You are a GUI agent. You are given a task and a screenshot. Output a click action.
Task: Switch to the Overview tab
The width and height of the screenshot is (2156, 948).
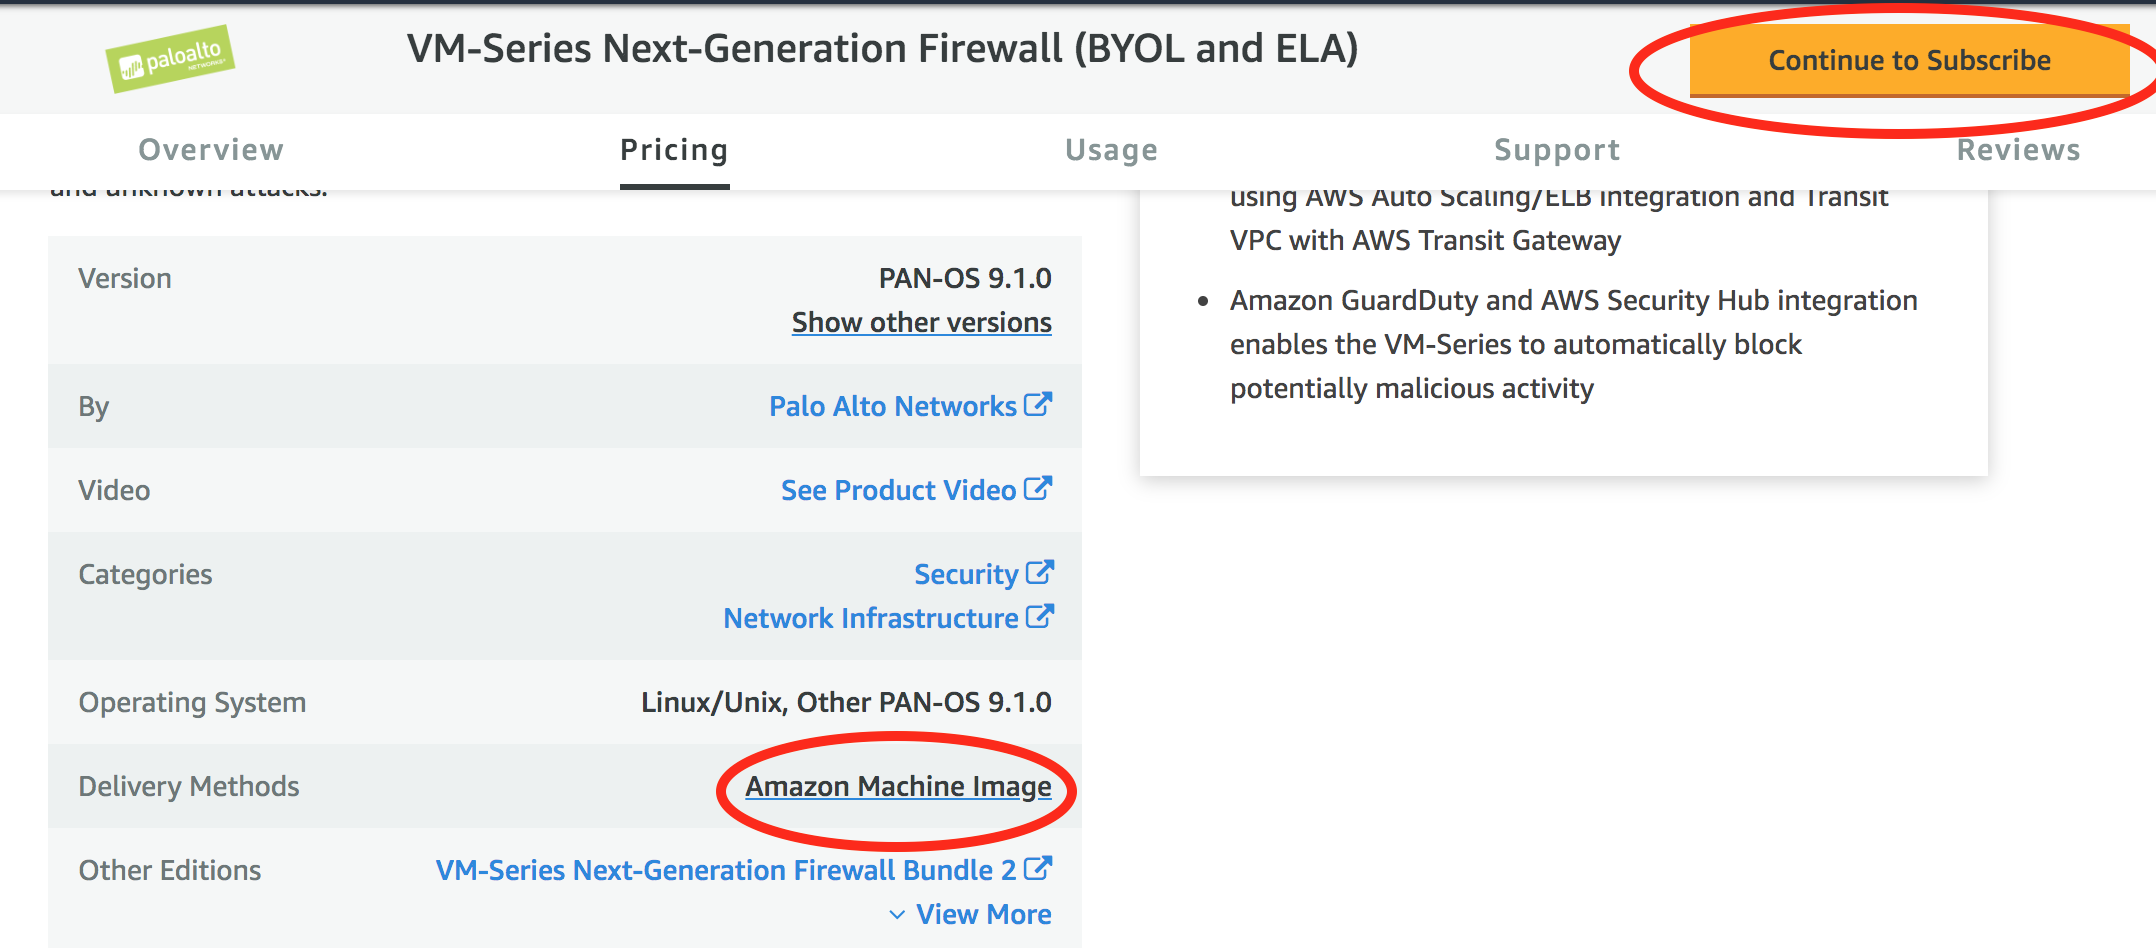pos(211,150)
